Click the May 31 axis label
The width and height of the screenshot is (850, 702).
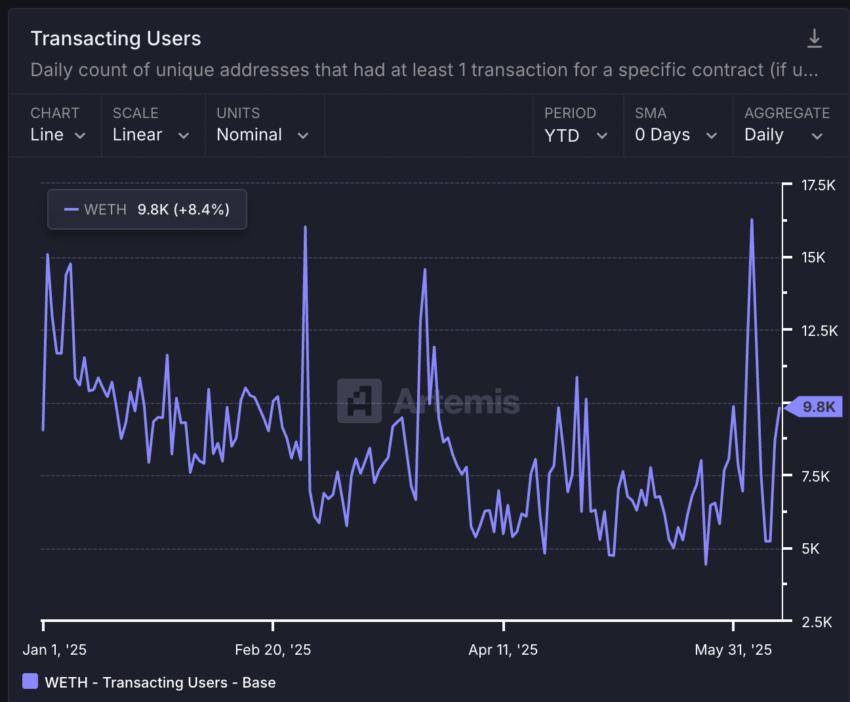[x=735, y=649]
